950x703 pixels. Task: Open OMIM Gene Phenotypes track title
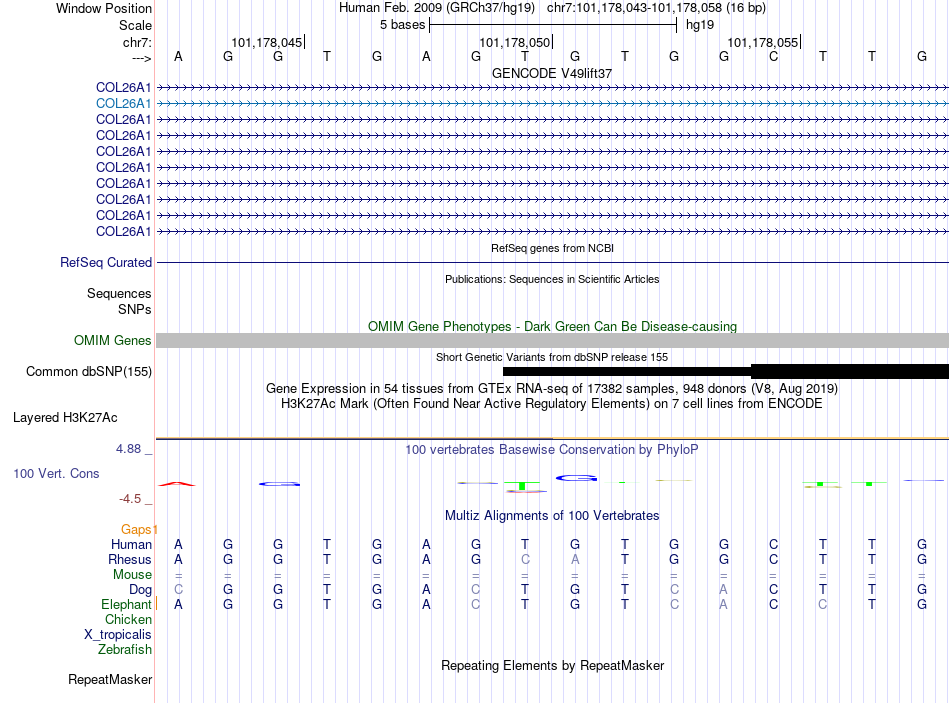pos(552,327)
